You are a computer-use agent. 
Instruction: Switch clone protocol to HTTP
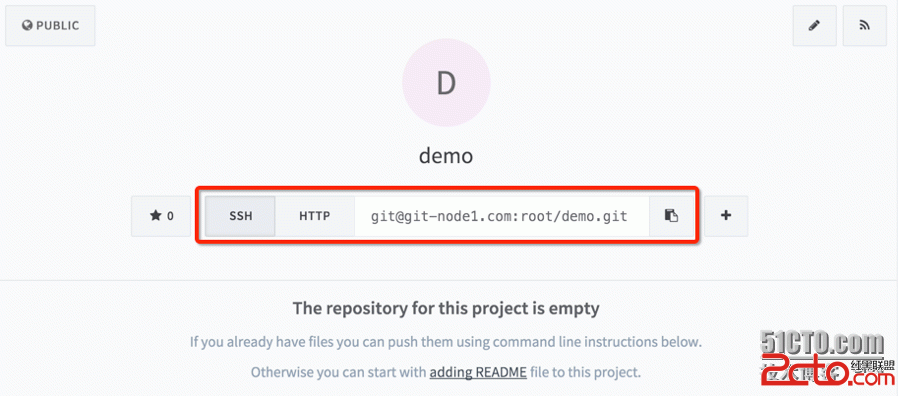pyautogui.click(x=314, y=216)
